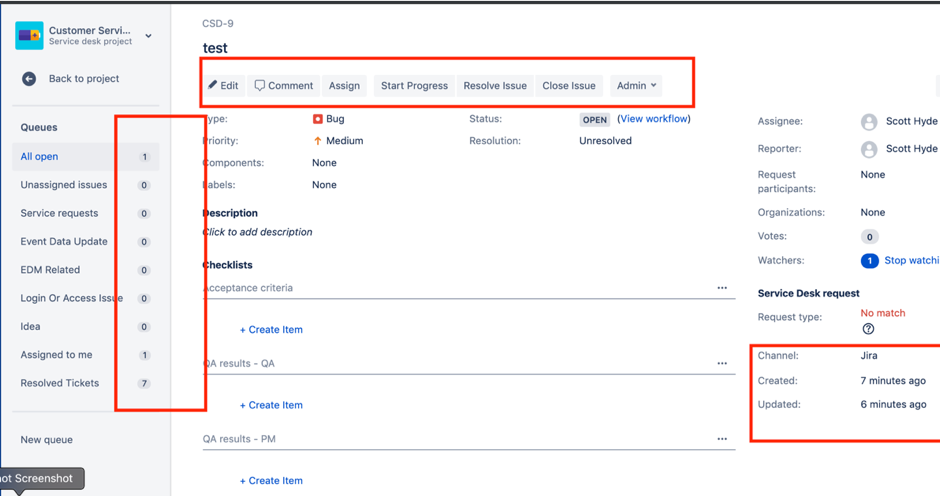The height and width of the screenshot is (496, 940).
Task: Click the Labels value None
Action: point(324,185)
